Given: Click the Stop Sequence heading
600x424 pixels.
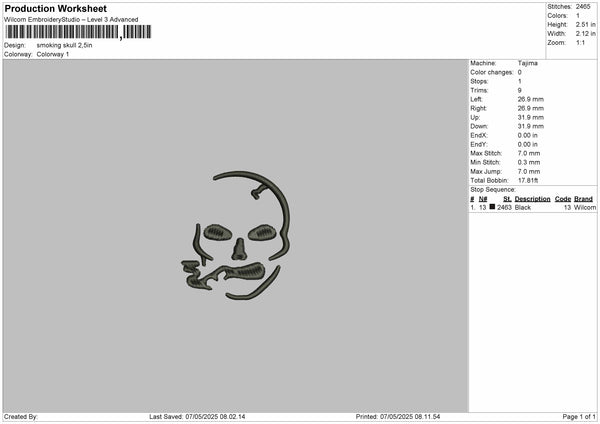Looking at the screenshot, I should coord(493,190).
